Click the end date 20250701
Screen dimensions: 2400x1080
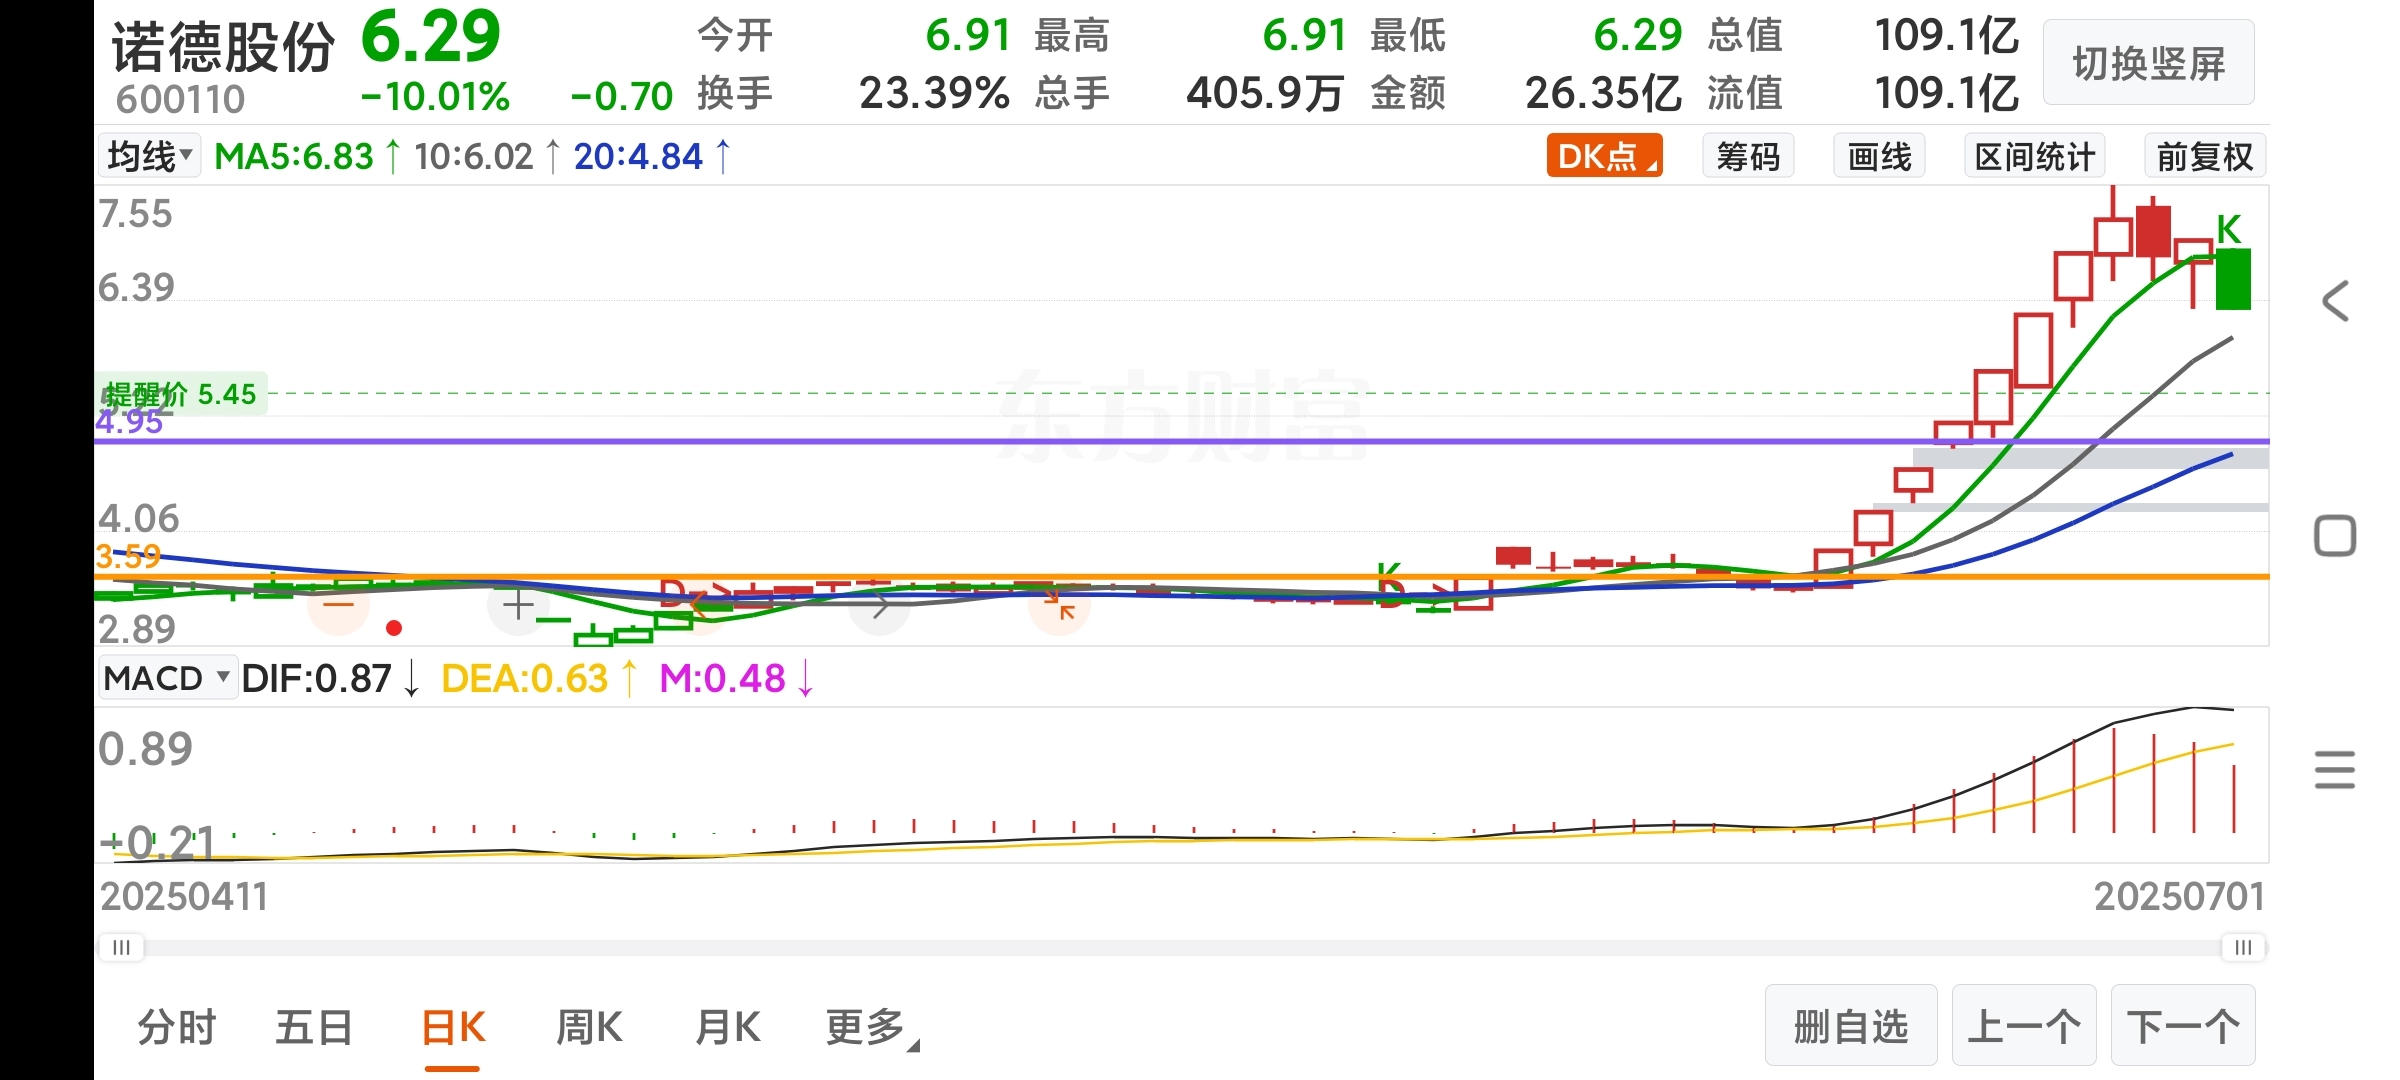tap(2179, 896)
